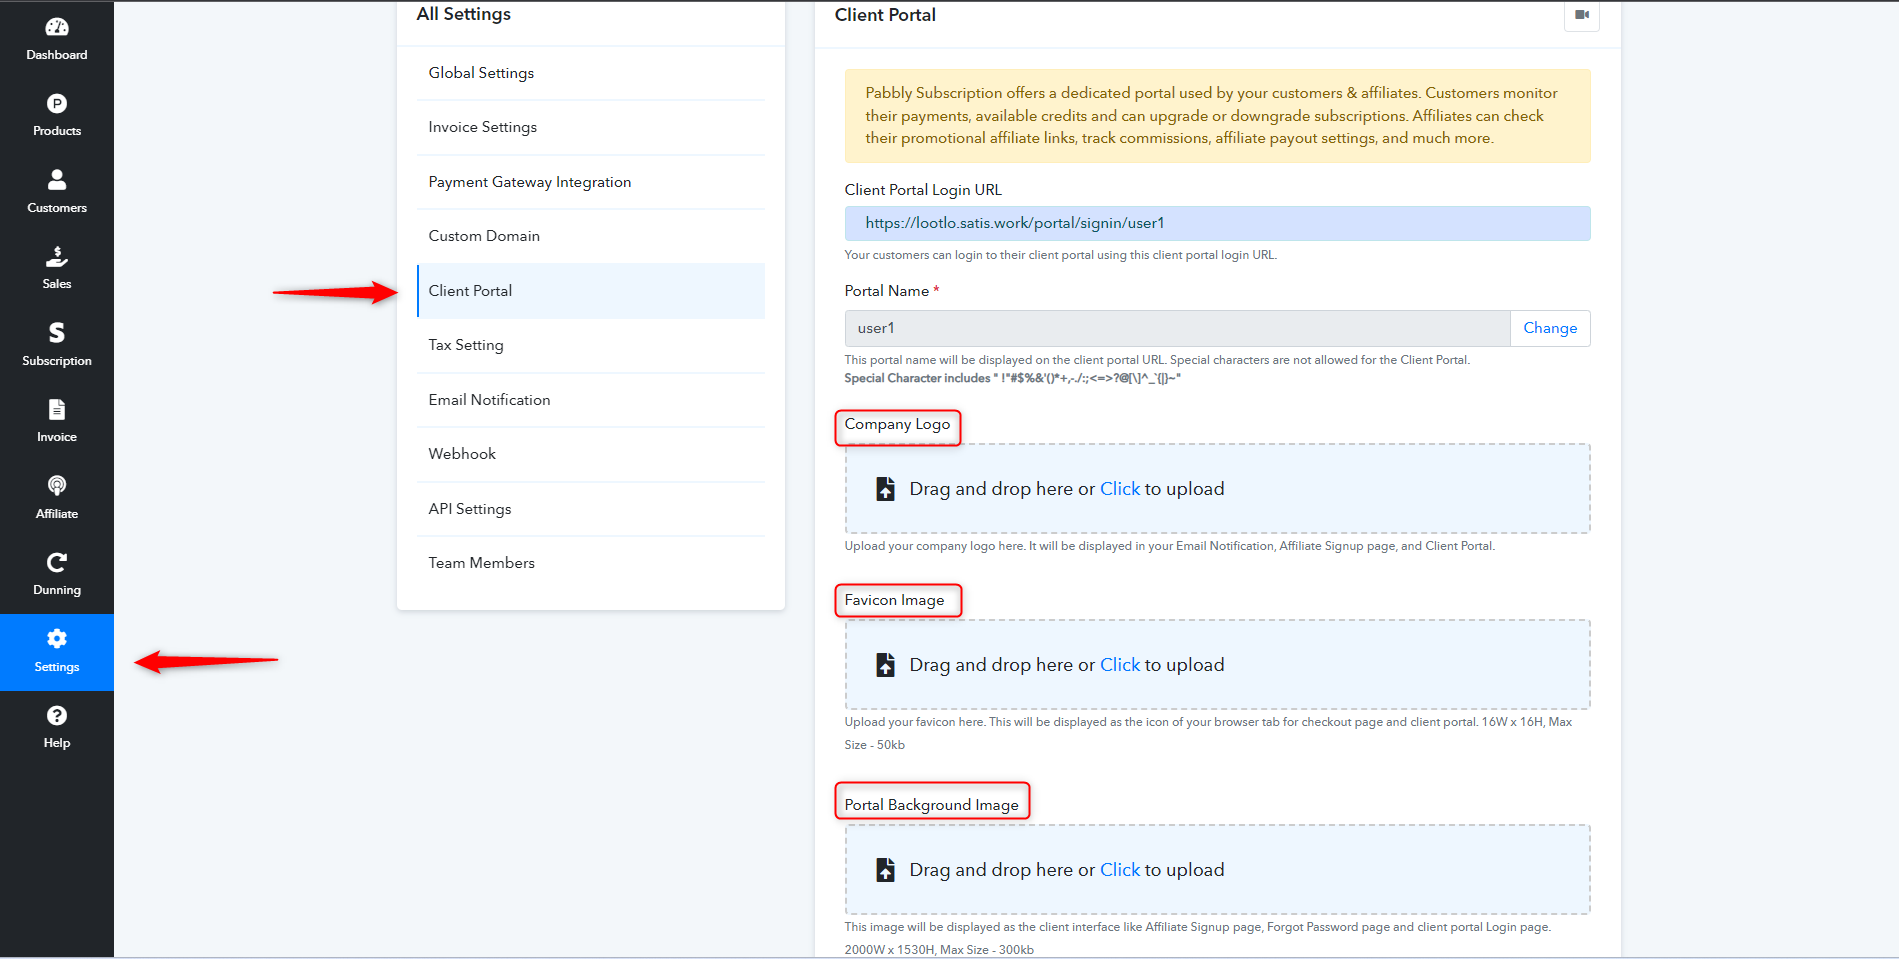Open the Dunning sidebar icon
The width and height of the screenshot is (1899, 959).
tap(57, 562)
